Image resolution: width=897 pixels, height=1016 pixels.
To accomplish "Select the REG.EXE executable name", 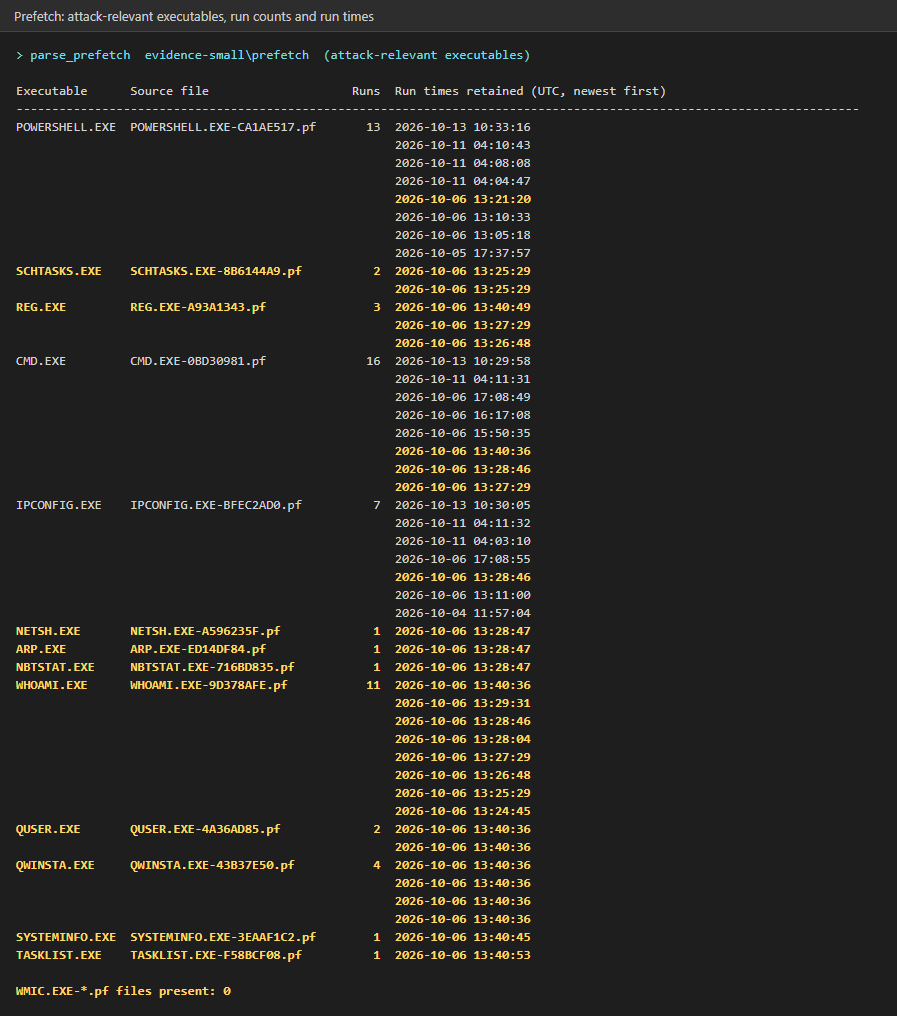I will pos(41,307).
